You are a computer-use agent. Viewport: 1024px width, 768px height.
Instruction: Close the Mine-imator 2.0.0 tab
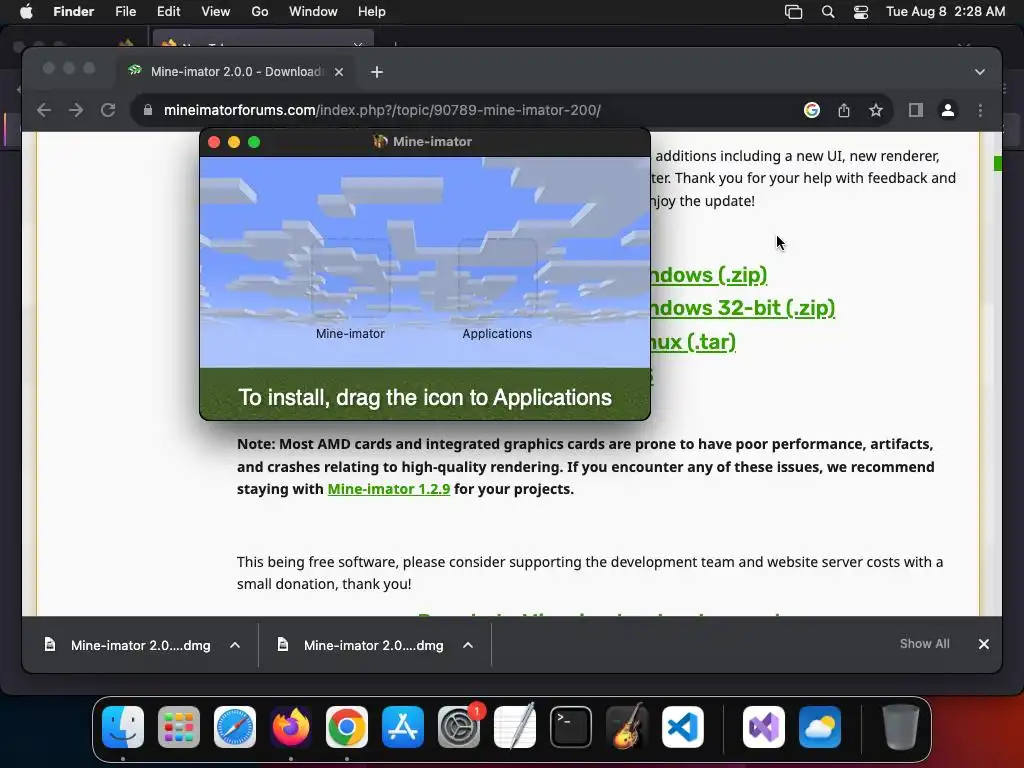339,72
